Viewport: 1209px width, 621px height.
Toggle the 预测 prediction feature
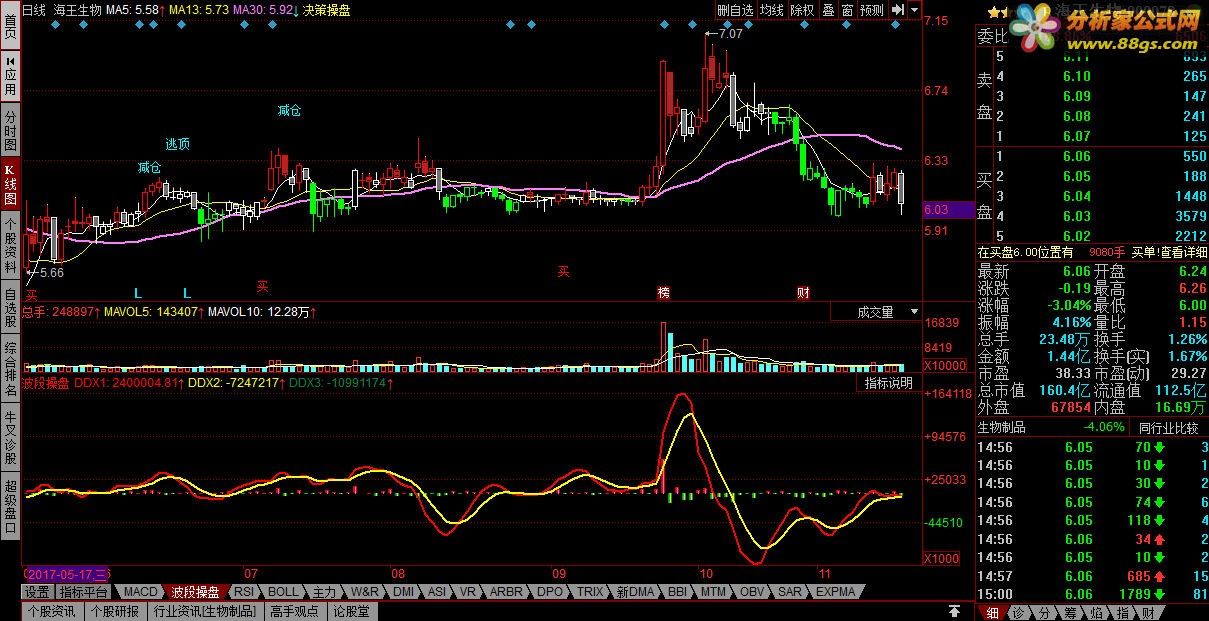[x=872, y=10]
